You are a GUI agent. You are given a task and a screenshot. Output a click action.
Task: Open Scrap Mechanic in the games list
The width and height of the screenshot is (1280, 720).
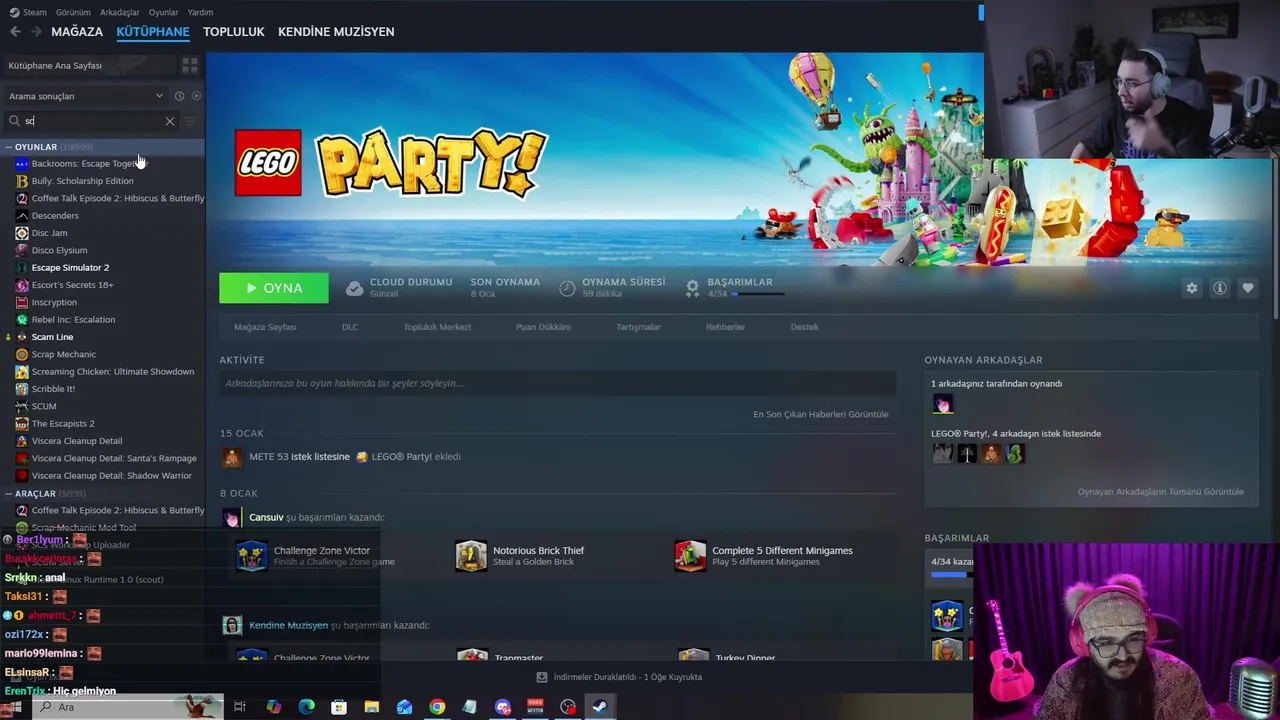click(63, 354)
